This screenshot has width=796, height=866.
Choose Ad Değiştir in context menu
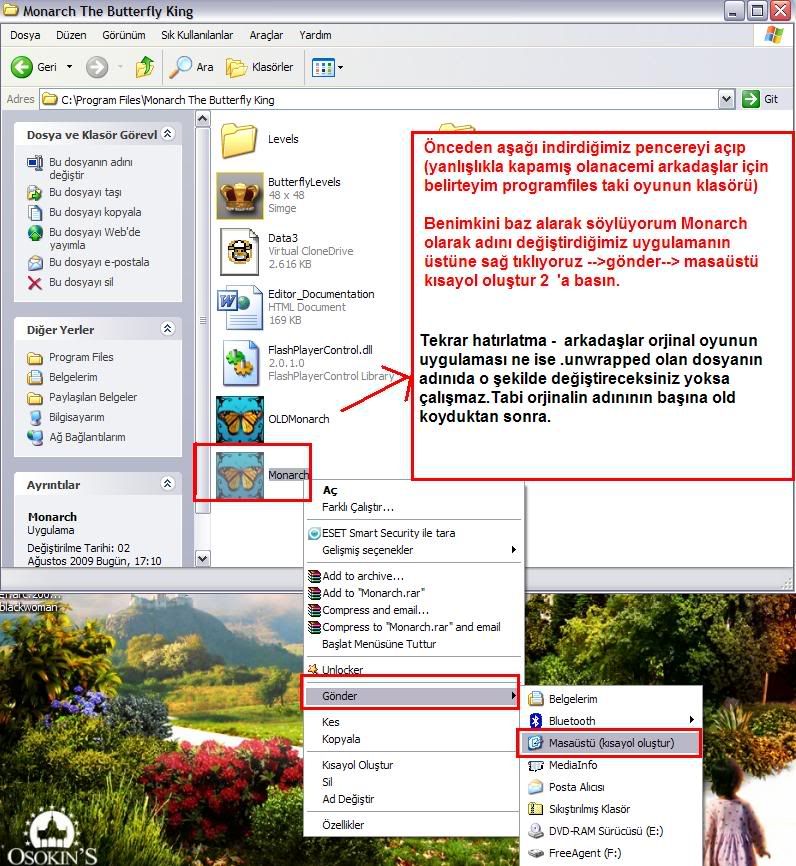pos(413,799)
